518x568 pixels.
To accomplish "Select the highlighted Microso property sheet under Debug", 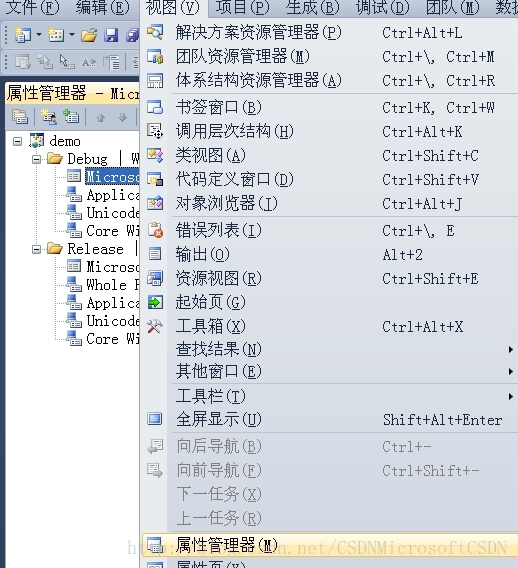I will [x=112, y=177].
